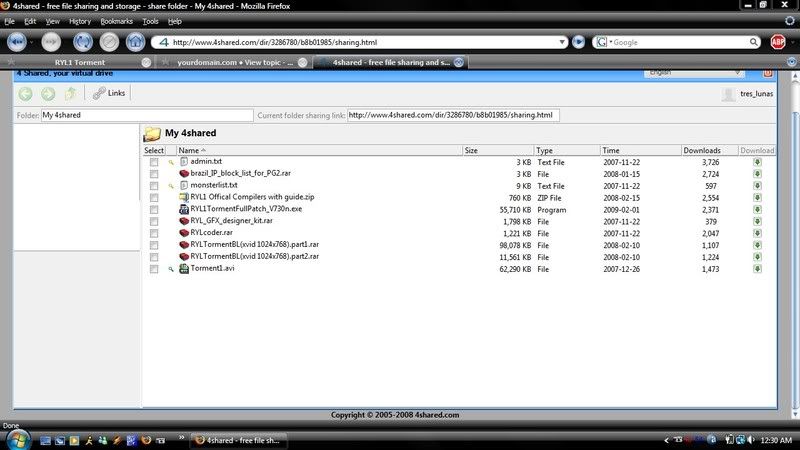Open the tres_lunas user profile link
800x450 pixels.
(757, 94)
